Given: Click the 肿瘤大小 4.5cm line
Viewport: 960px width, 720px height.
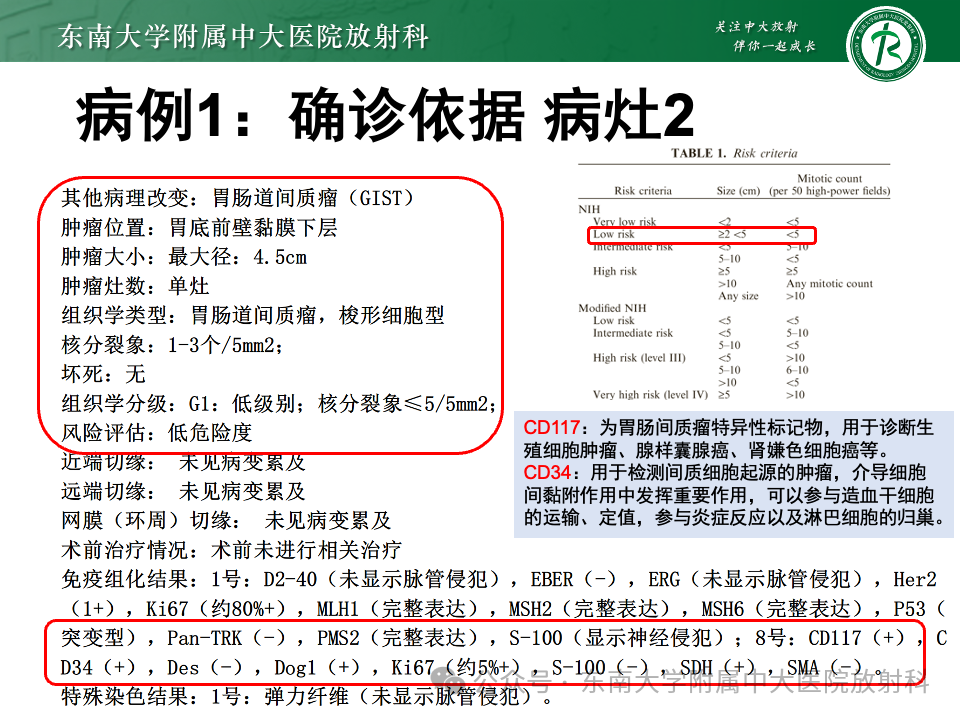Looking at the screenshot, I should tap(184, 257).
